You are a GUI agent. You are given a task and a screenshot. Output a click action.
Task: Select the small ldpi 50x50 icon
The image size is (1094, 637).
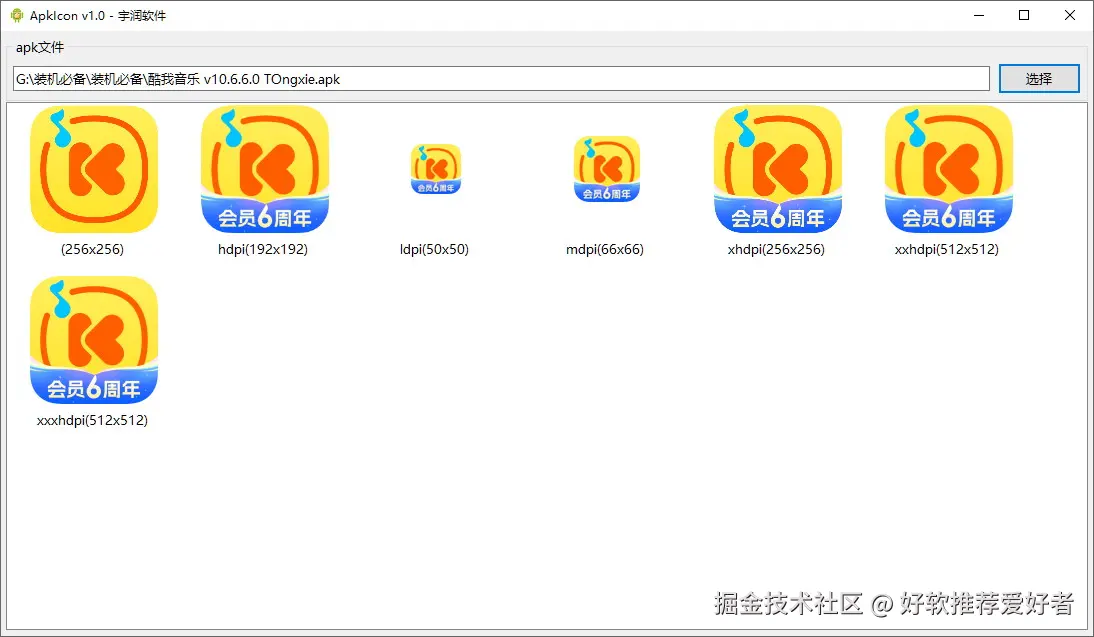tap(436, 169)
